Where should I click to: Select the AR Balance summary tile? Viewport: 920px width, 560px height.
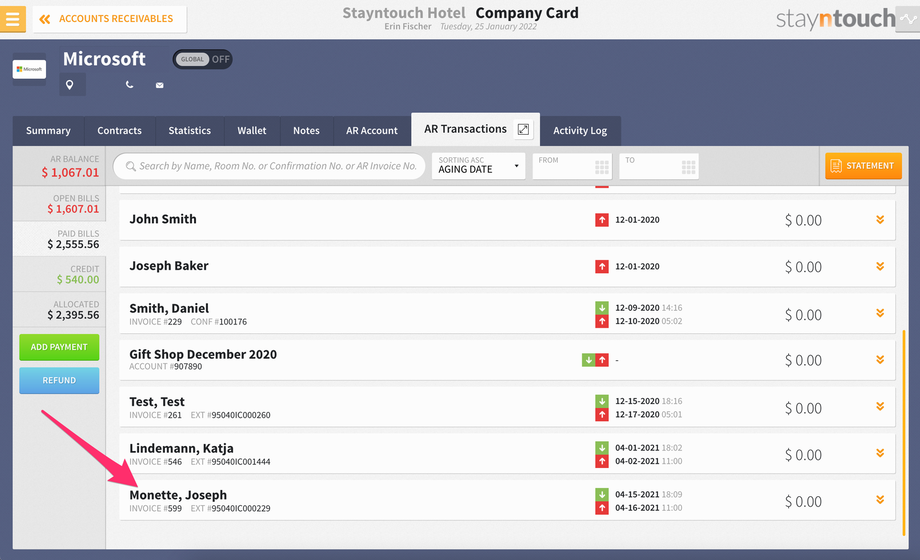pos(59,166)
